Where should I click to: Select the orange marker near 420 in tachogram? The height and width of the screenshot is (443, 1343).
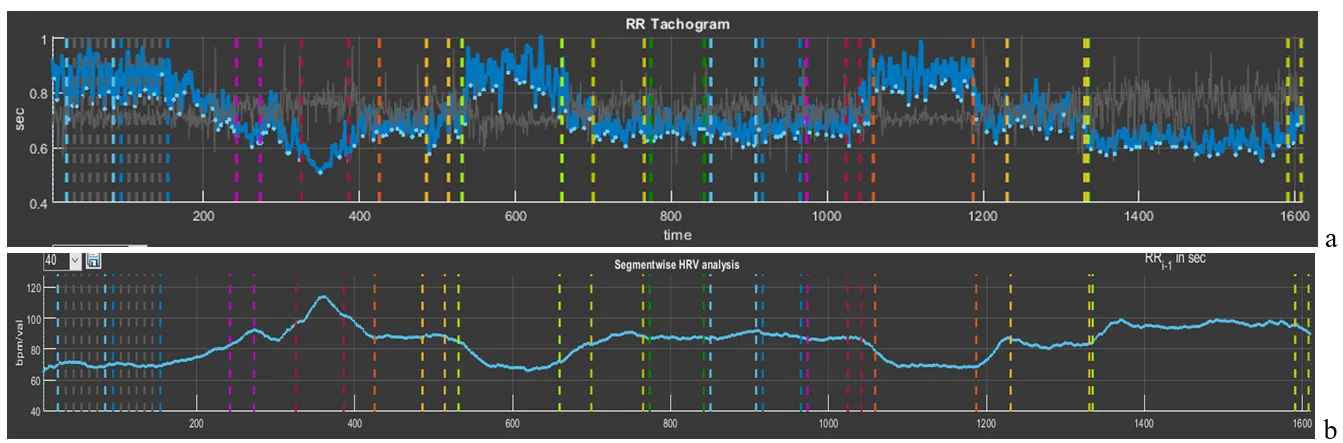pos(379,120)
